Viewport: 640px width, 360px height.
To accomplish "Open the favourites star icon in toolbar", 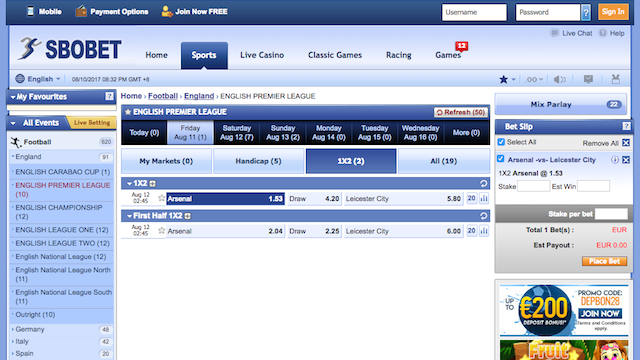I will tap(504, 79).
